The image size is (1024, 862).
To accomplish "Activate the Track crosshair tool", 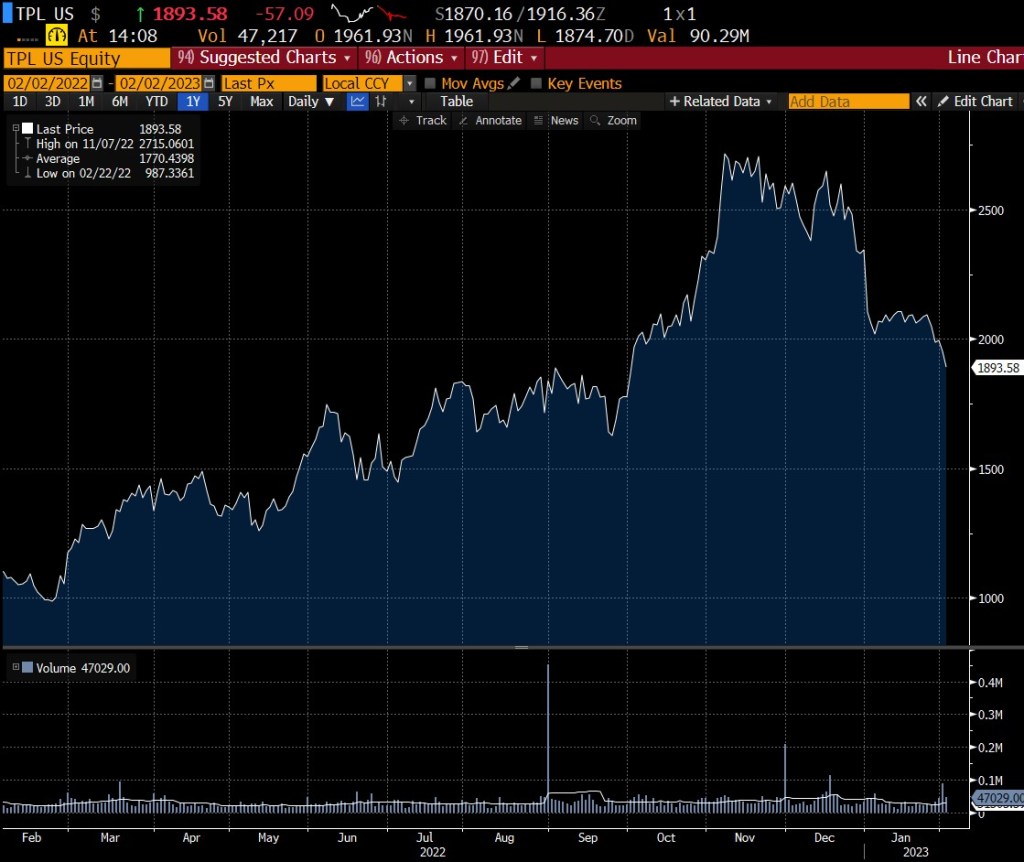I will [x=422, y=120].
